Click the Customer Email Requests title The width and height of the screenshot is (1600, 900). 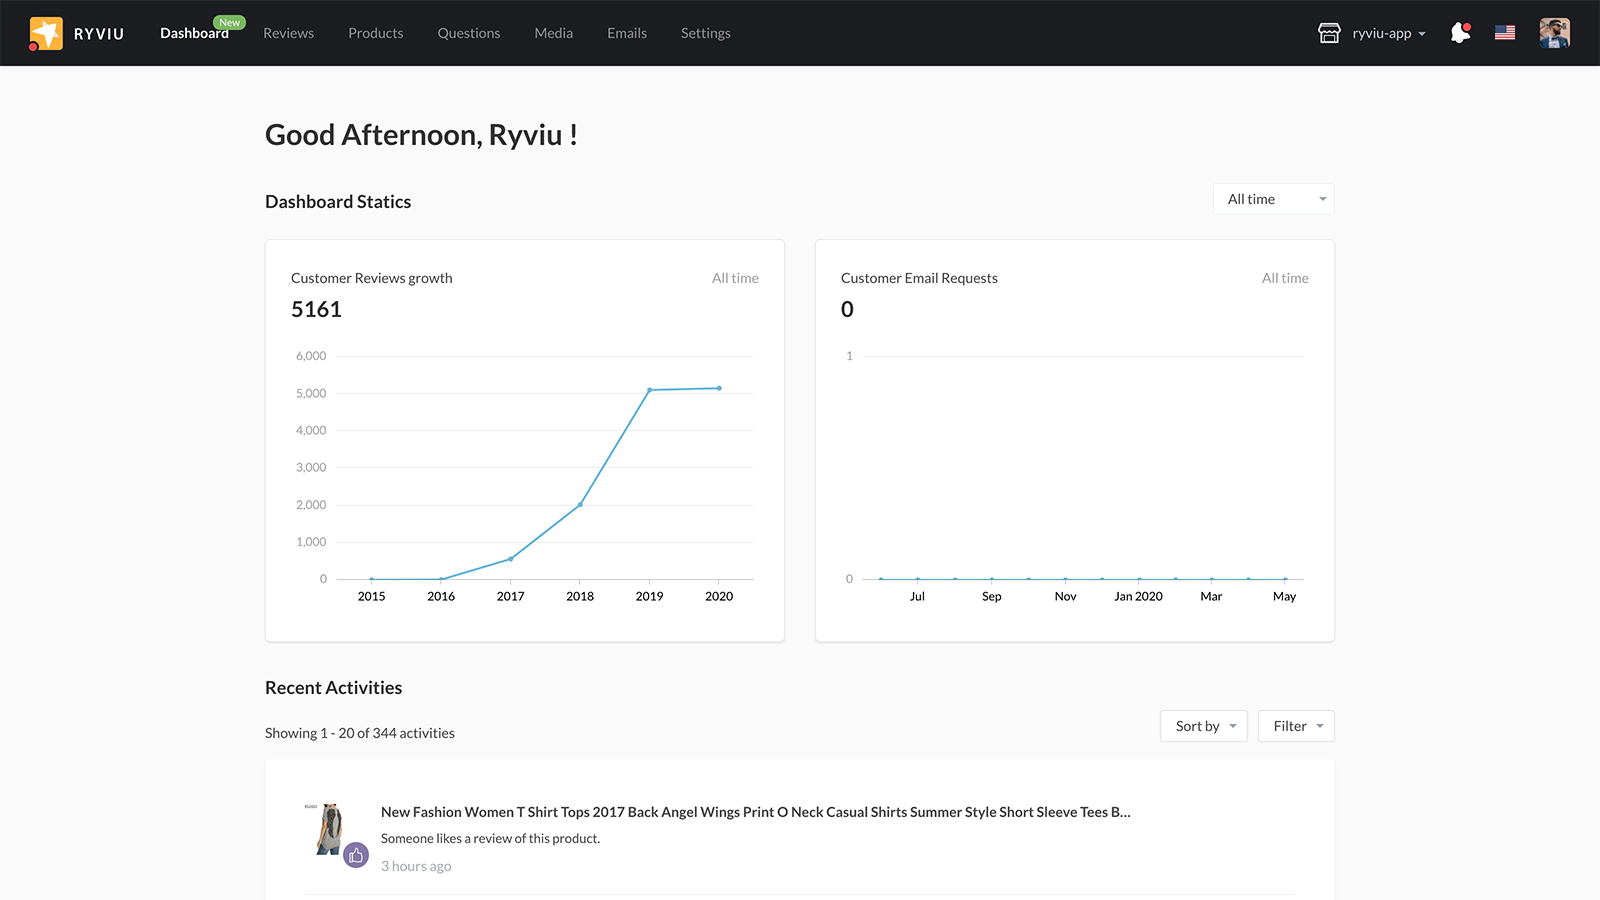pos(919,278)
